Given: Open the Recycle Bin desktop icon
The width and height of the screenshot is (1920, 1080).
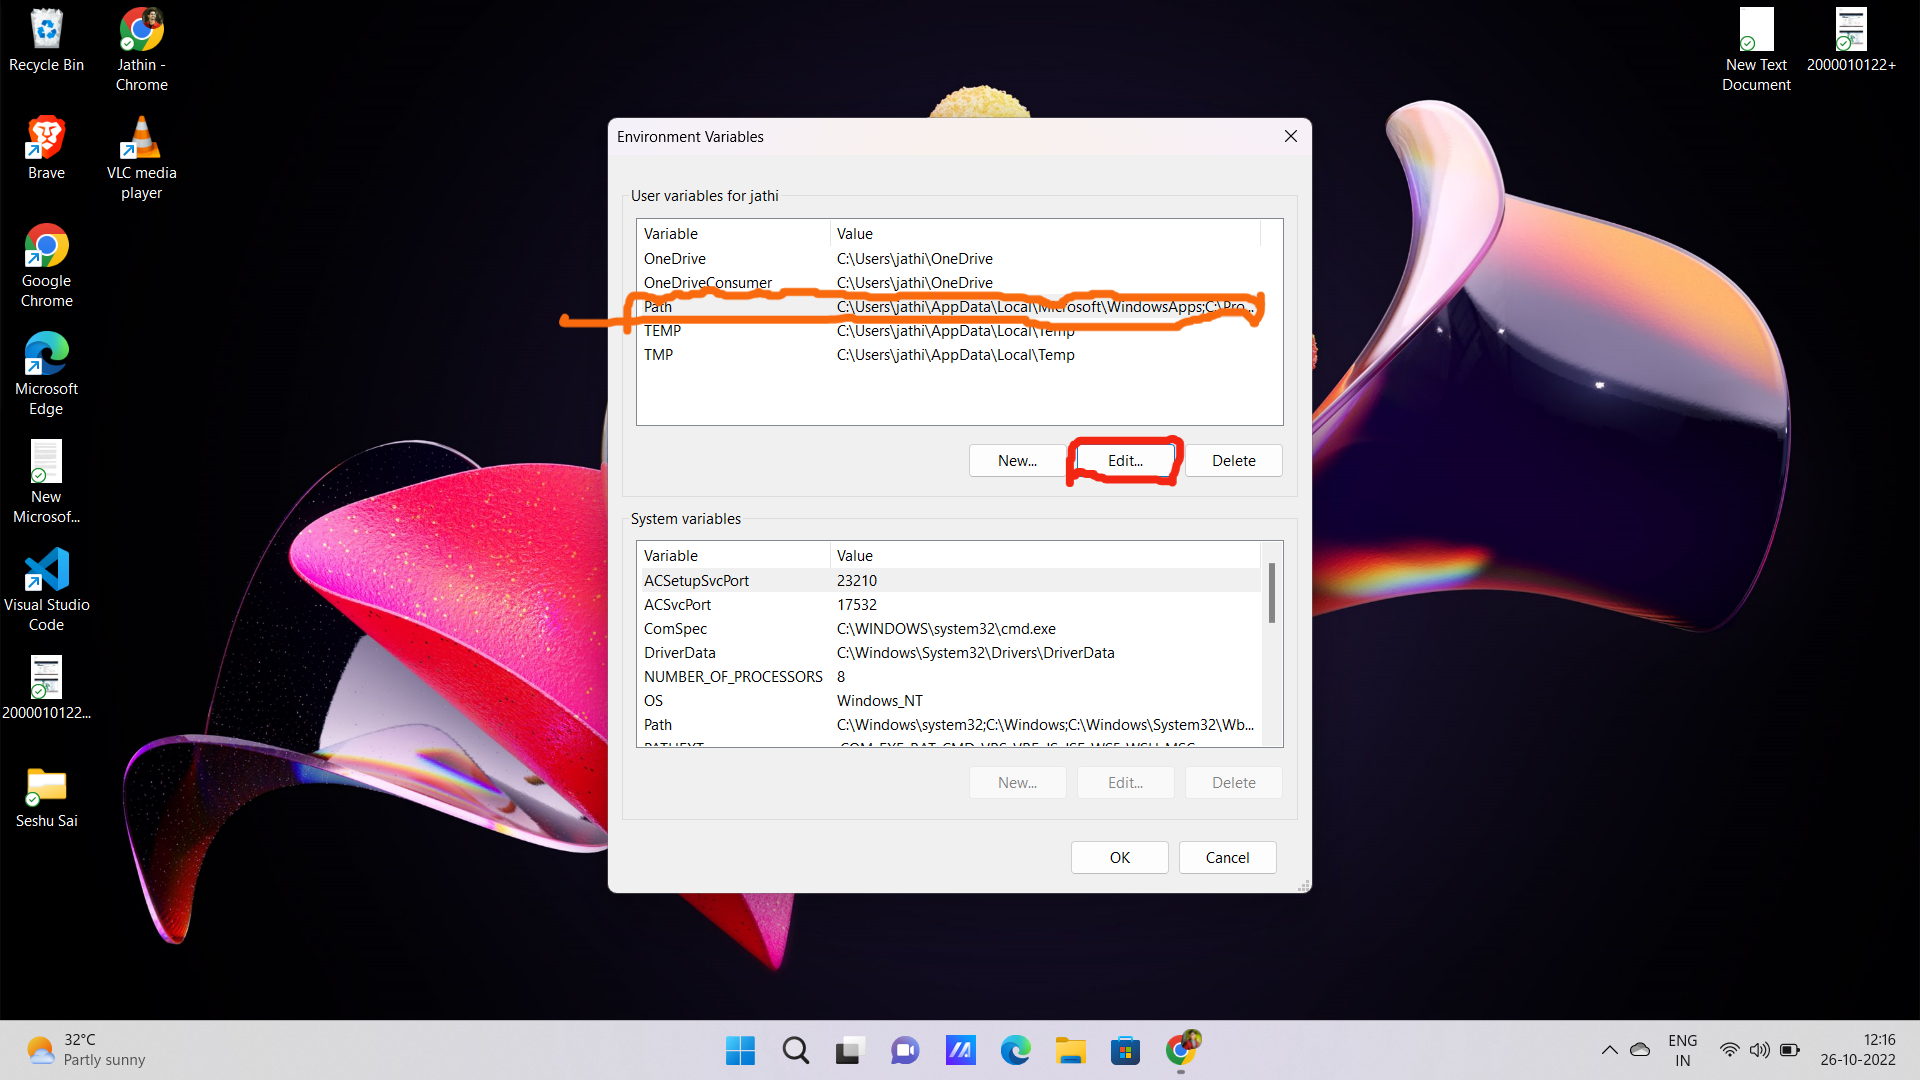Looking at the screenshot, I should pyautogui.click(x=46, y=42).
